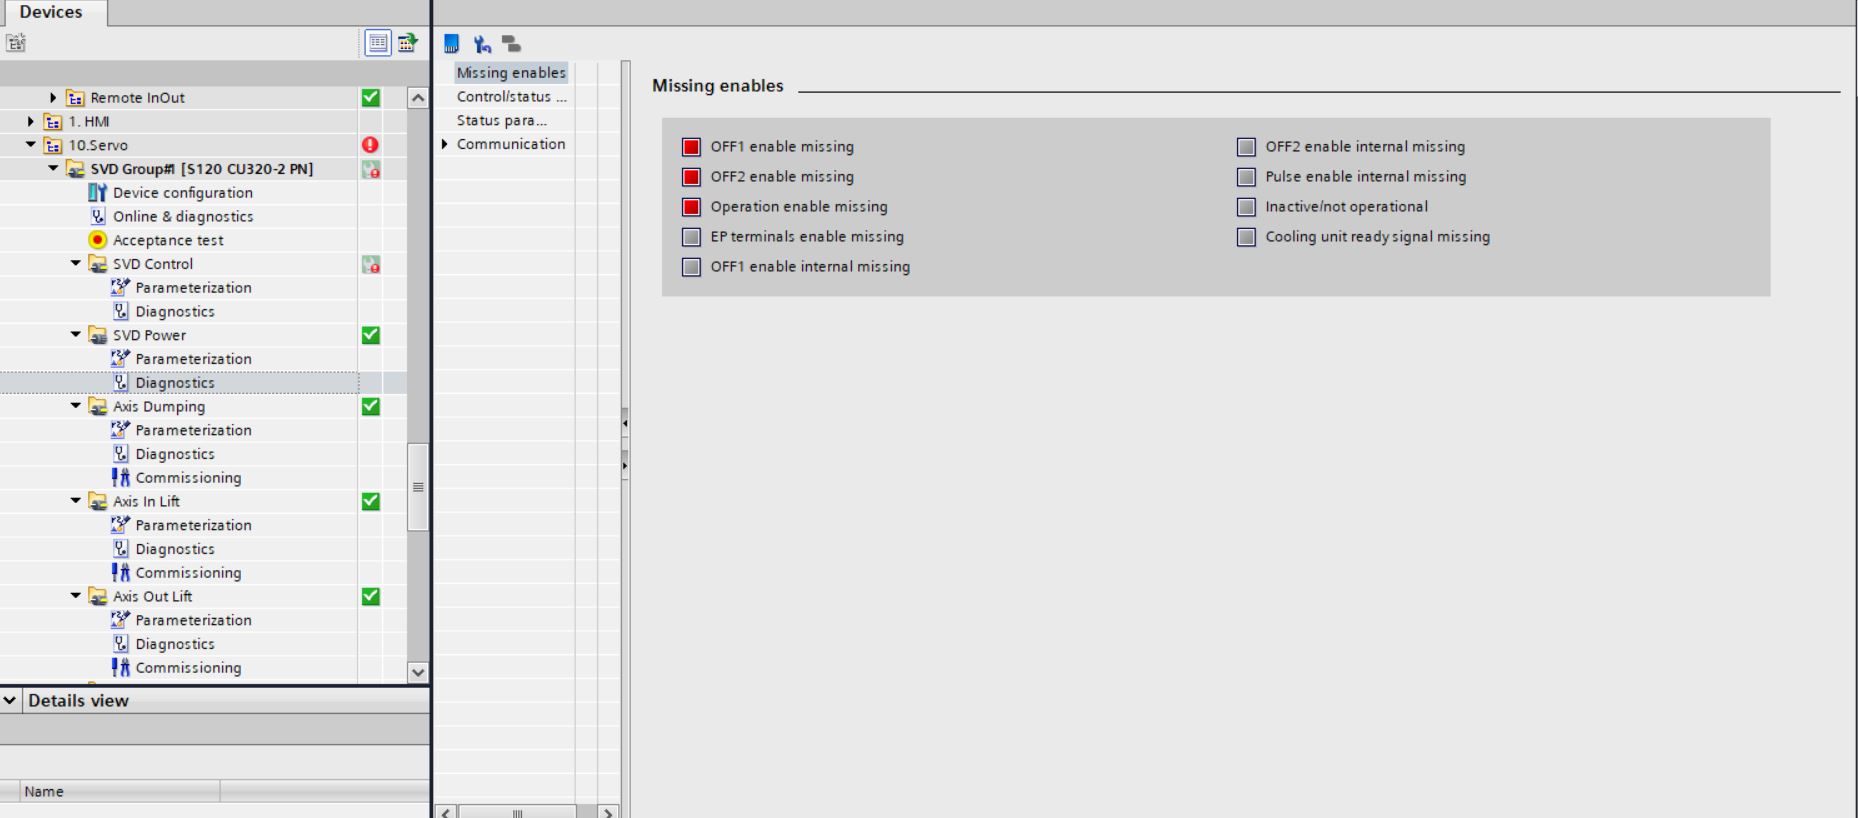Click the tree-structure icon below the Devices tab

(15, 43)
